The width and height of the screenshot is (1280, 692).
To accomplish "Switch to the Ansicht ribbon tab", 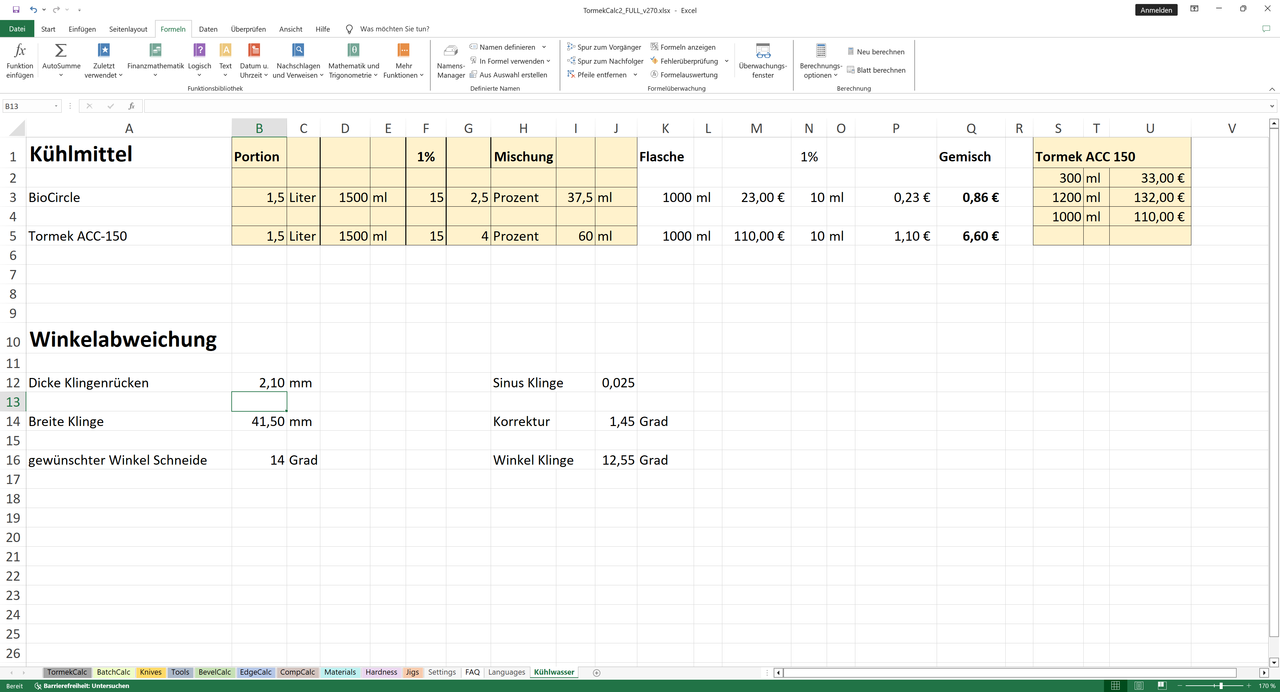I will pos(291,29).
